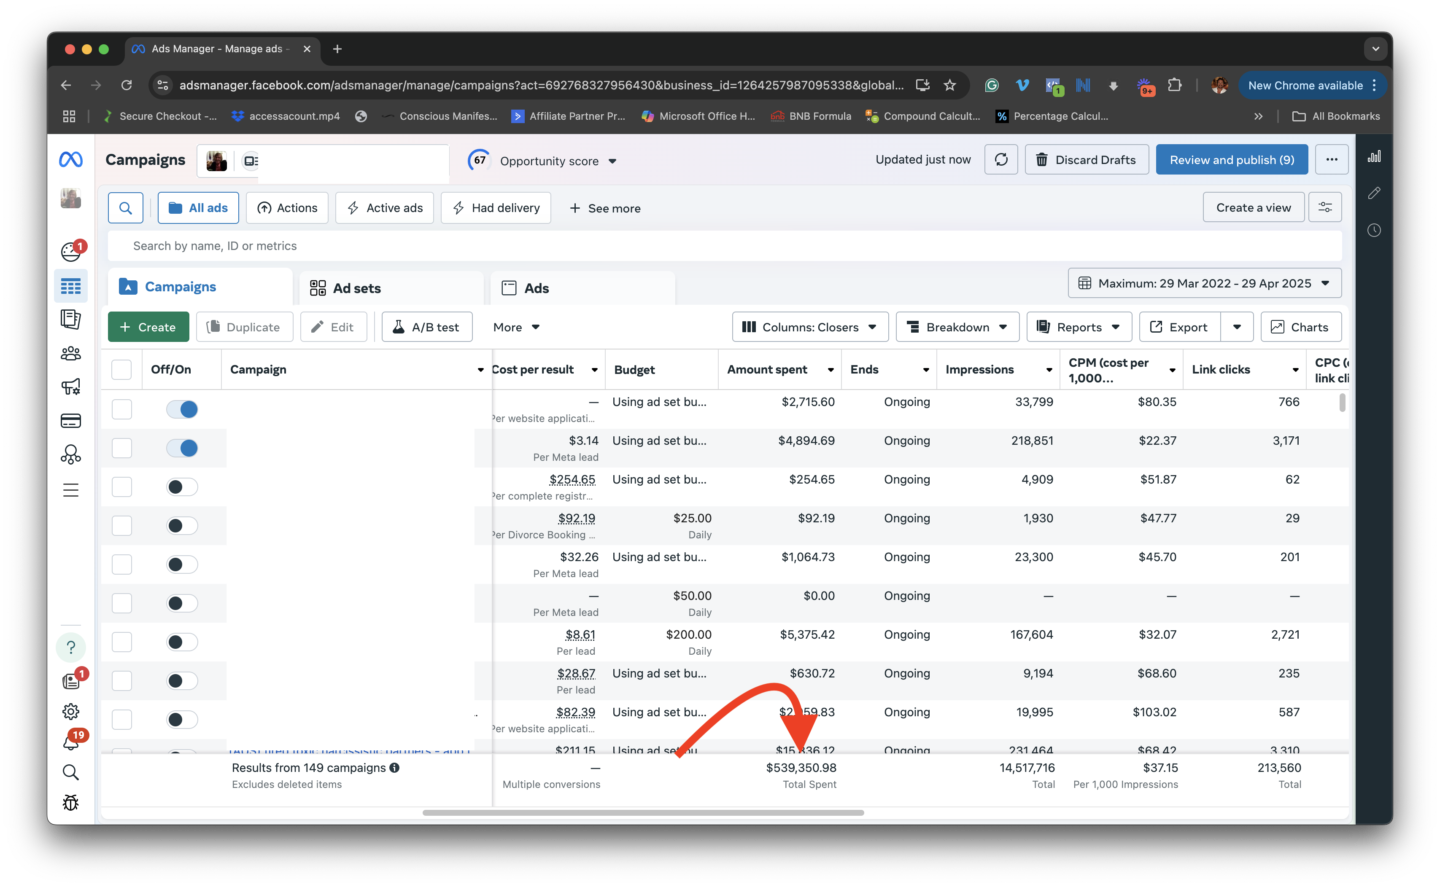Open the bar chart icon in right panel
Screen dimensions: 1440x887
tap(1374, 156)
